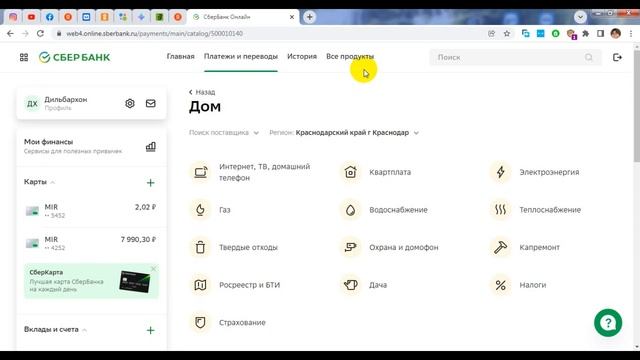Select the Квартплата house icon

point(351,172)
